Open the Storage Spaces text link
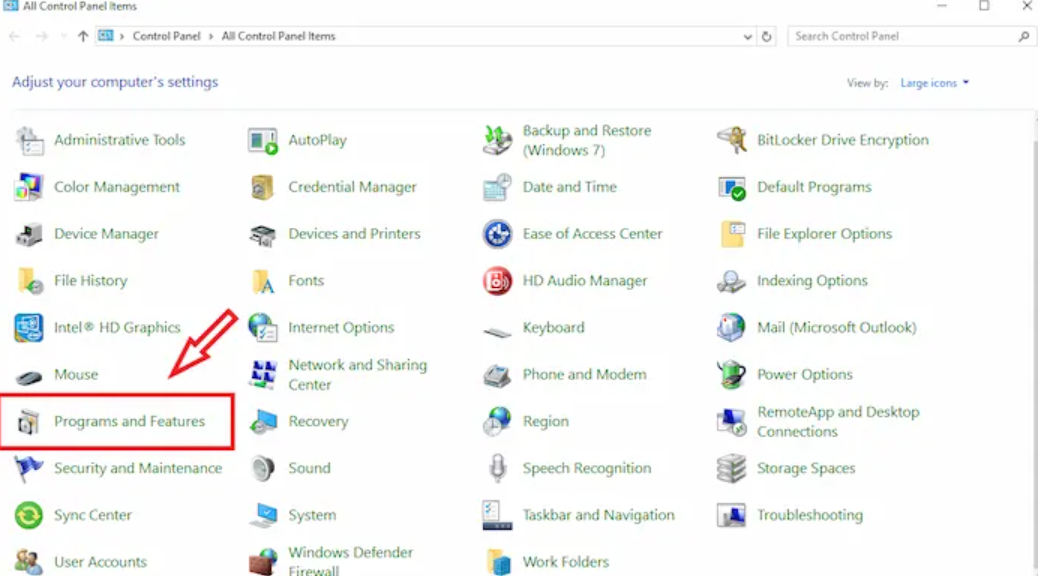 (806, 468)
